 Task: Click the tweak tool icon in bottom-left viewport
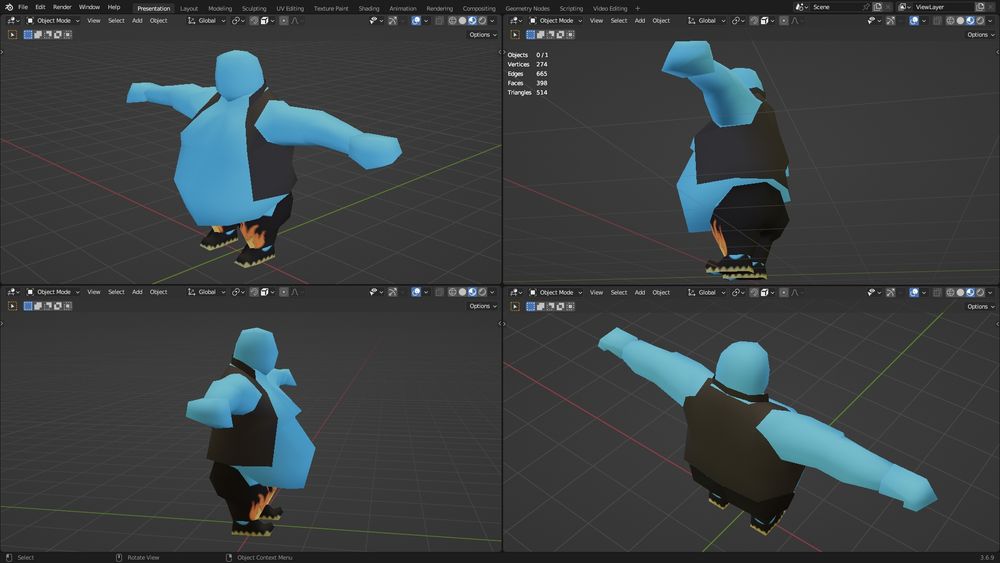(12, 306)
